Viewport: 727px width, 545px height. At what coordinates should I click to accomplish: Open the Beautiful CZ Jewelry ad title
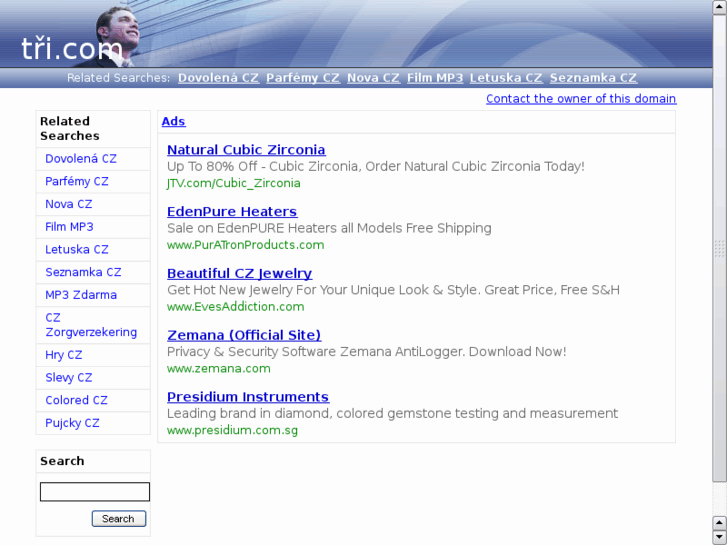point(239,274)
